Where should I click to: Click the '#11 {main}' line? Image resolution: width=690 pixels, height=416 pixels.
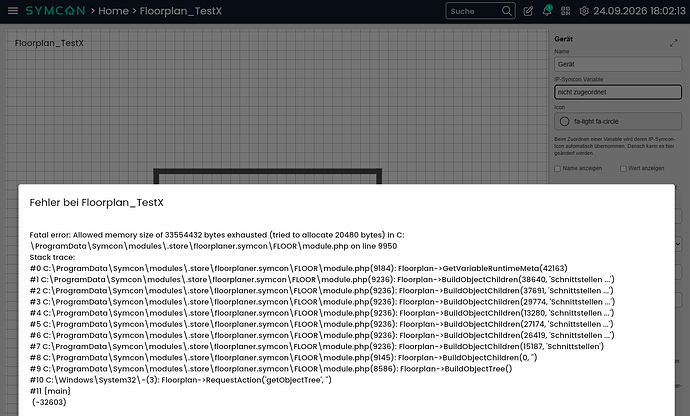click(x=50, y=391)
